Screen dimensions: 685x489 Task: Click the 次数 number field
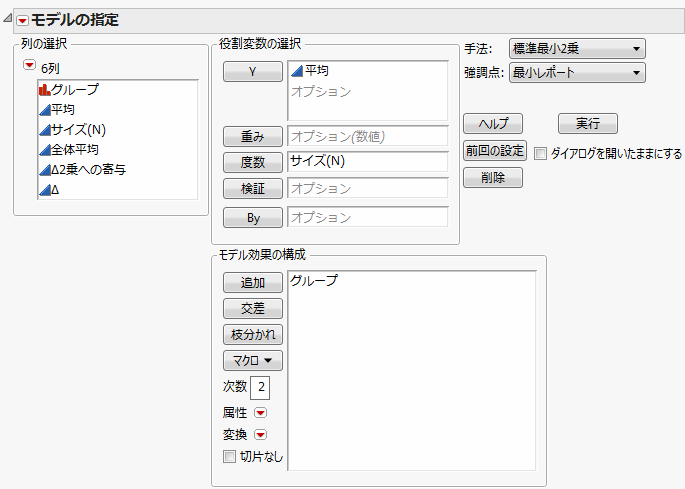(x=261, y=386)
